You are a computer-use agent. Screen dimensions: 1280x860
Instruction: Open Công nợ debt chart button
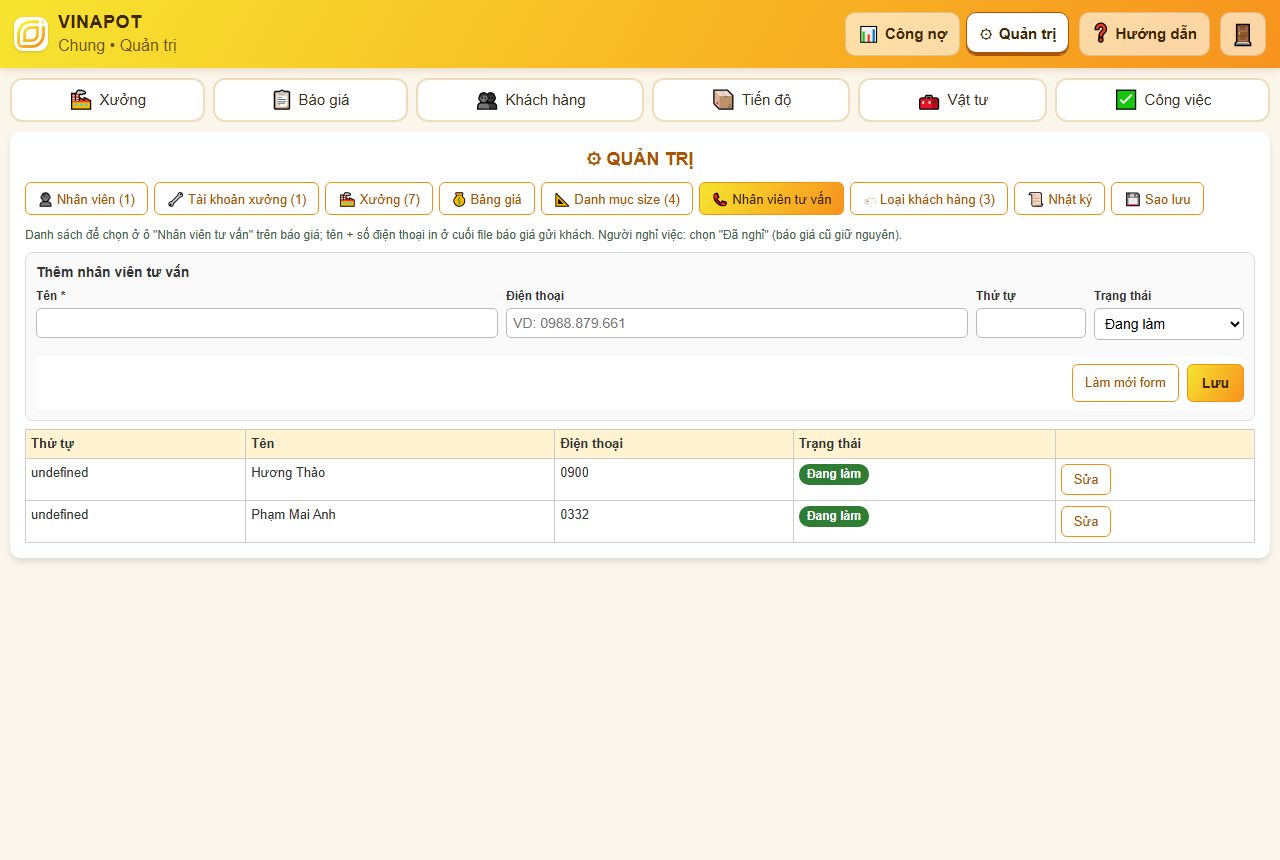coord(902,34)
